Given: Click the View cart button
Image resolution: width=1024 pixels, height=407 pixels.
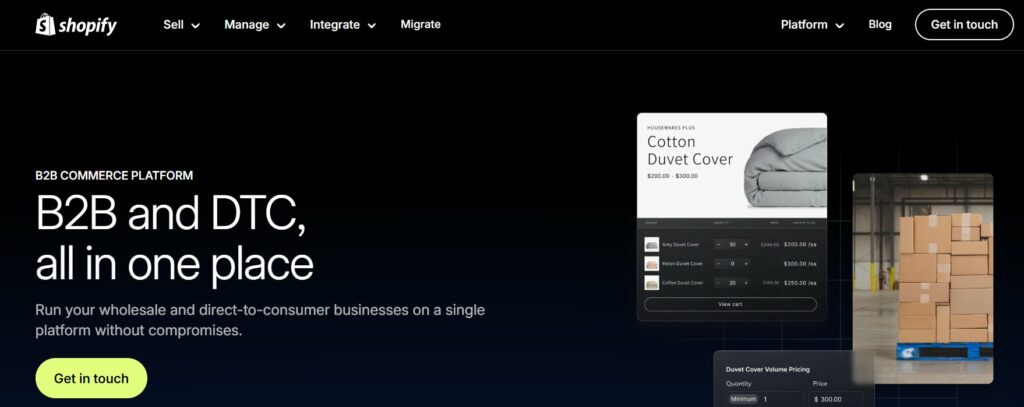Looking at the screenshot, I should (x=730, y=304).
